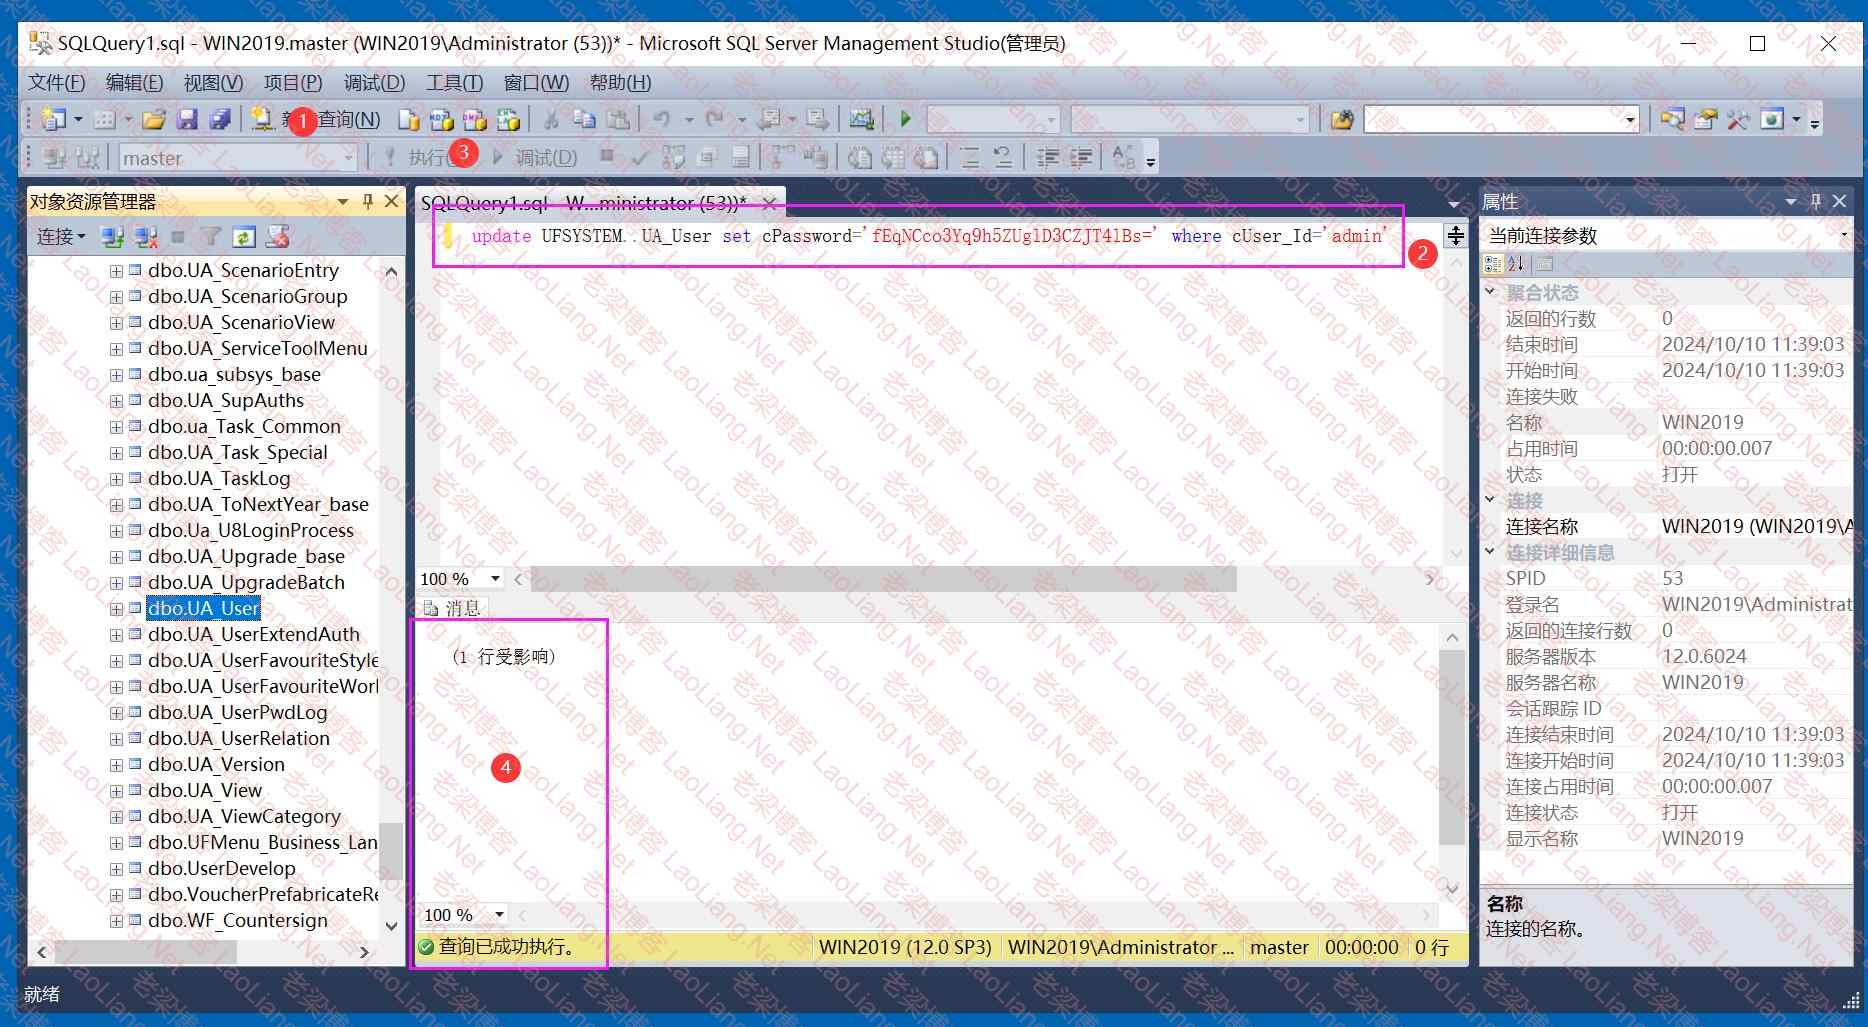Toggle auto-hide pin on the 属性 panel
This screenshot has width=1868, height=1027.
tap(1816, 202)
